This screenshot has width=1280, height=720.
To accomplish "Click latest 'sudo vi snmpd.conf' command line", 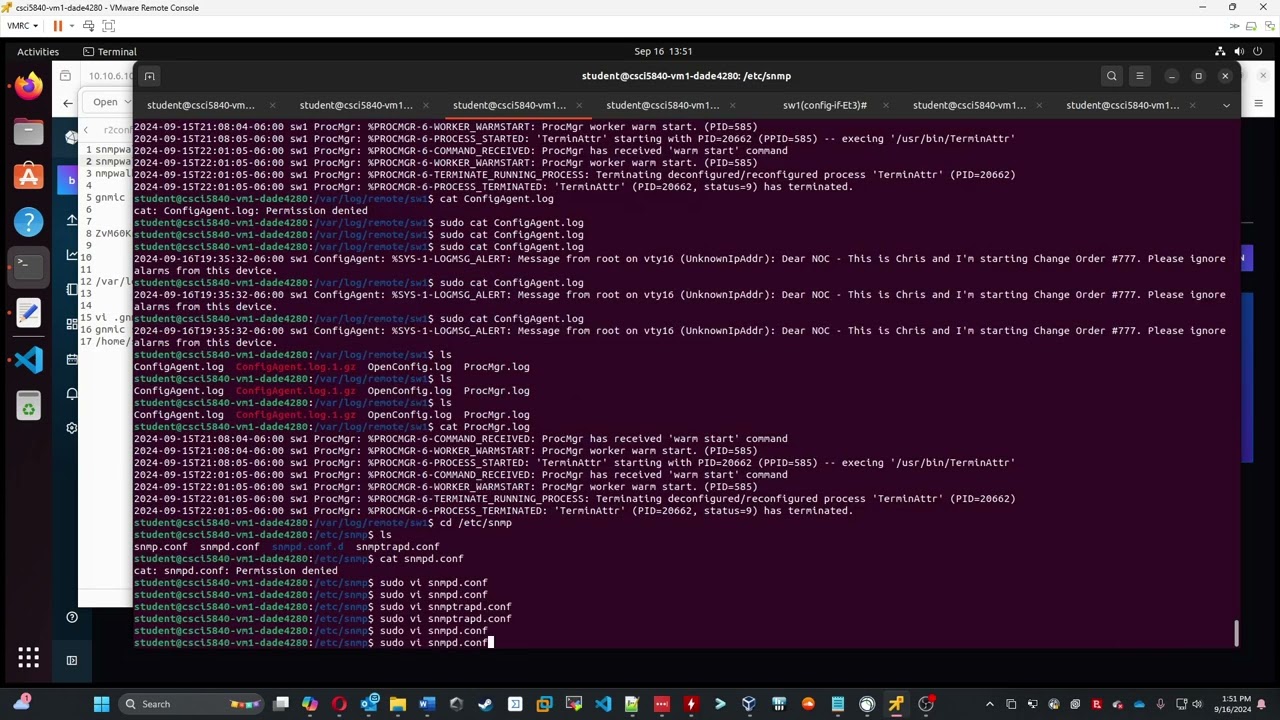I will 433,643.
